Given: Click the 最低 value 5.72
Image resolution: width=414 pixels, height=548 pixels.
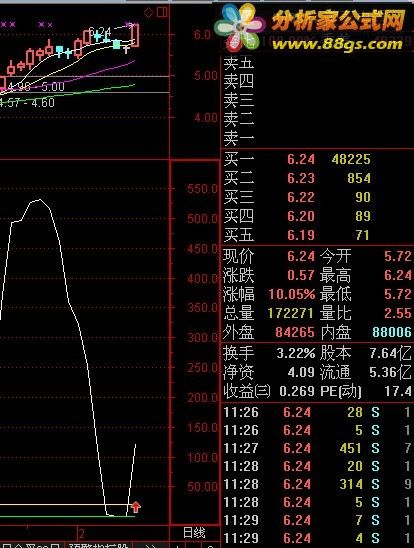Looking at the screenshot, I should point(398,294).
